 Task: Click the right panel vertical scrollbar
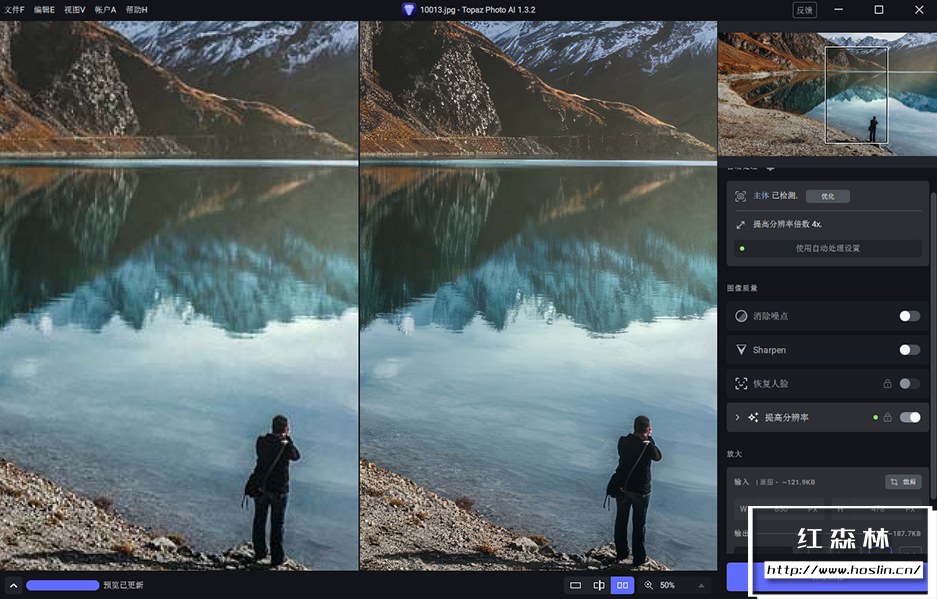[x=933, y=347]
